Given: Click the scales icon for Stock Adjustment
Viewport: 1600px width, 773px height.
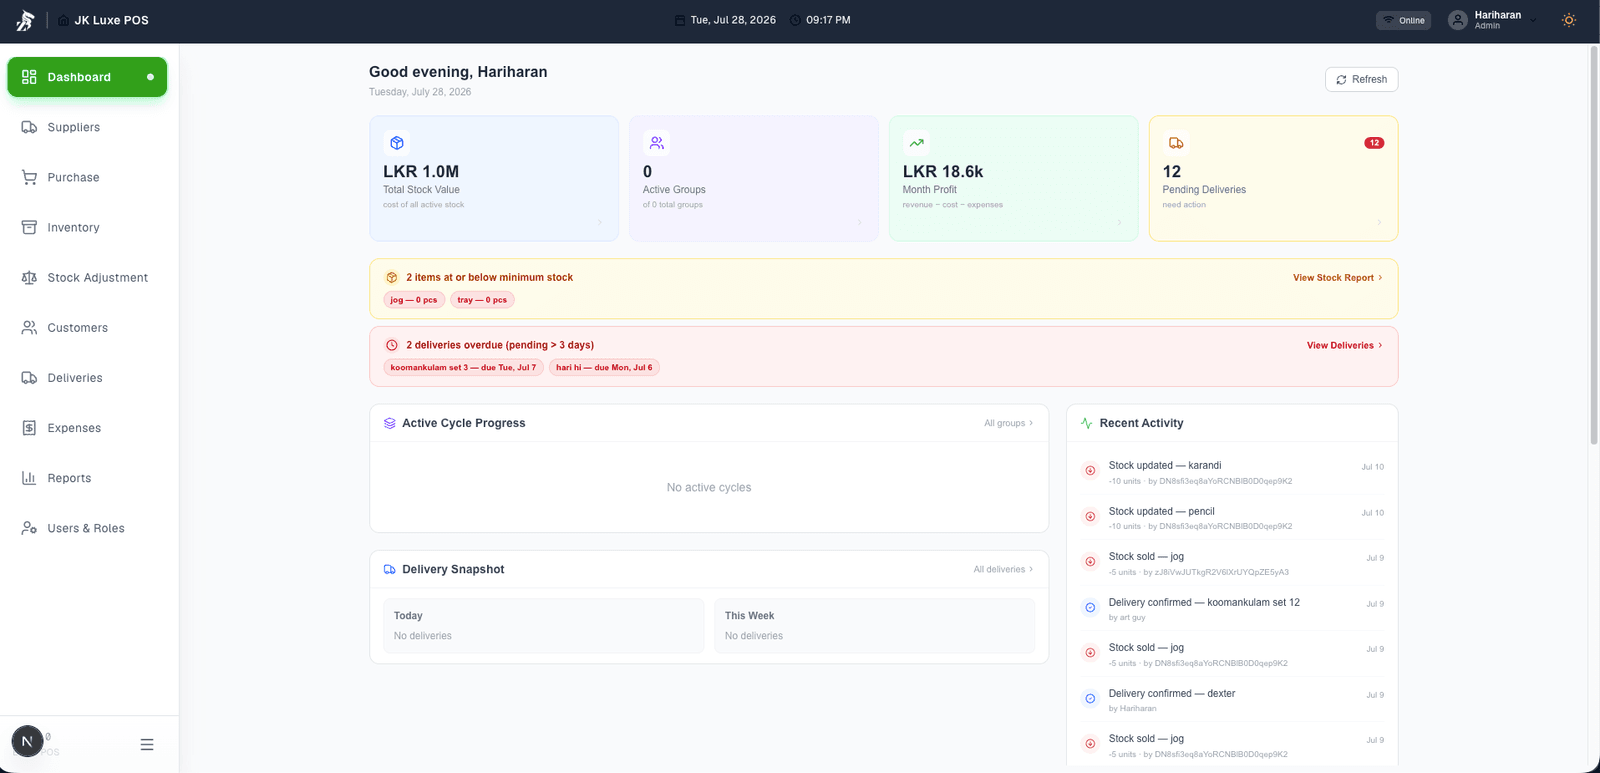Looking at the screenshot, I should pos(29,277).
